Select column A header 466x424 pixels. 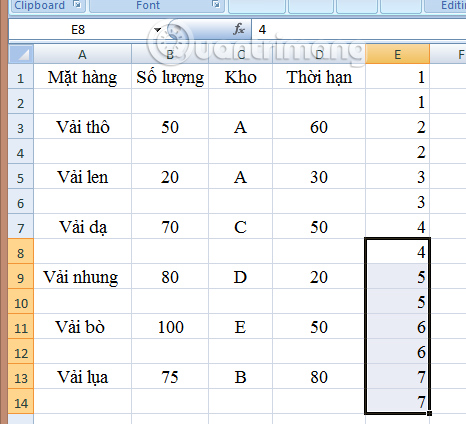coord(82,54)
